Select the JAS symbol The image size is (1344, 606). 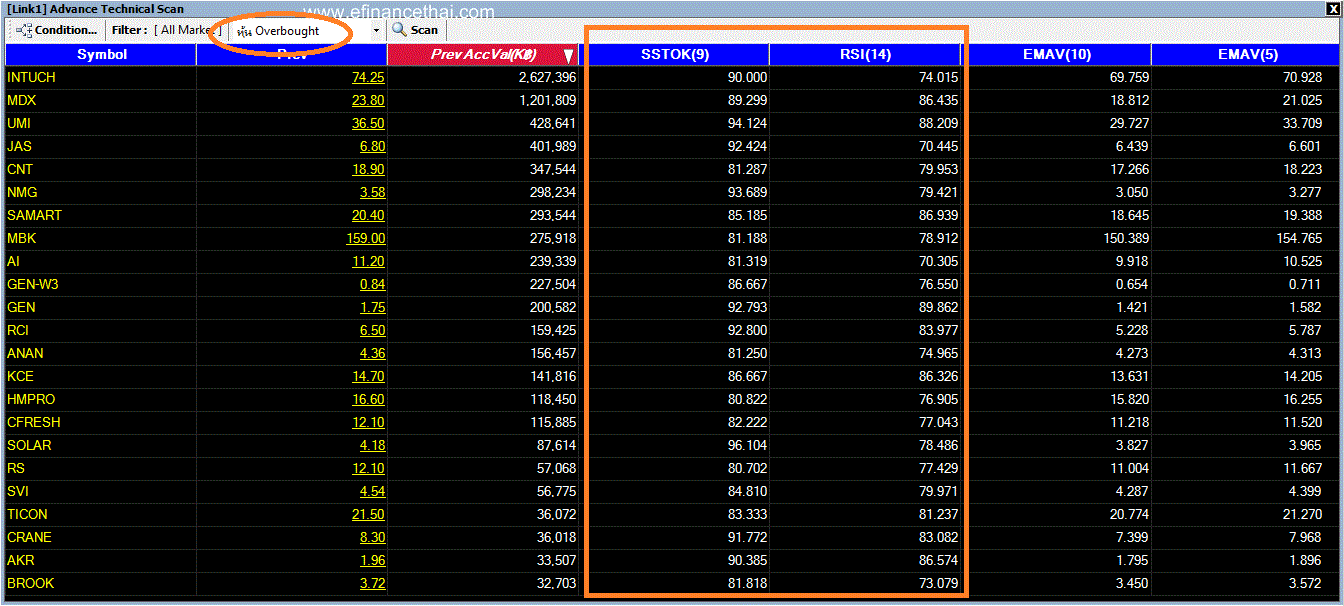(x=19, y=146)
